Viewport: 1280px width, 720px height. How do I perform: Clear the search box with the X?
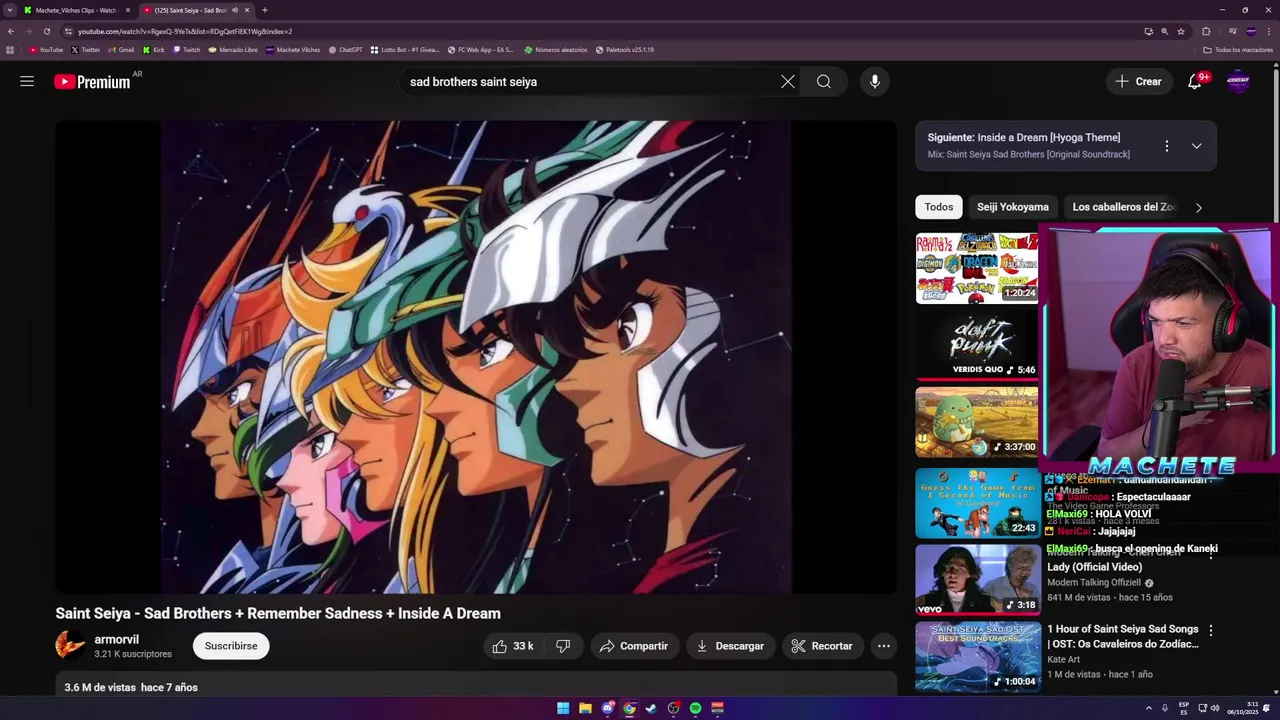[x=788, y=82]
